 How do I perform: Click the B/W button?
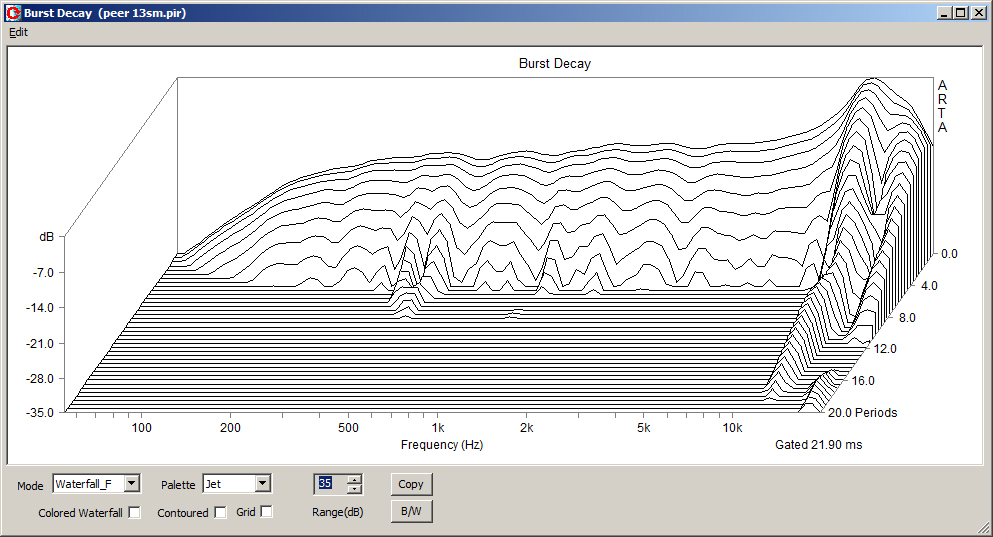411,512
